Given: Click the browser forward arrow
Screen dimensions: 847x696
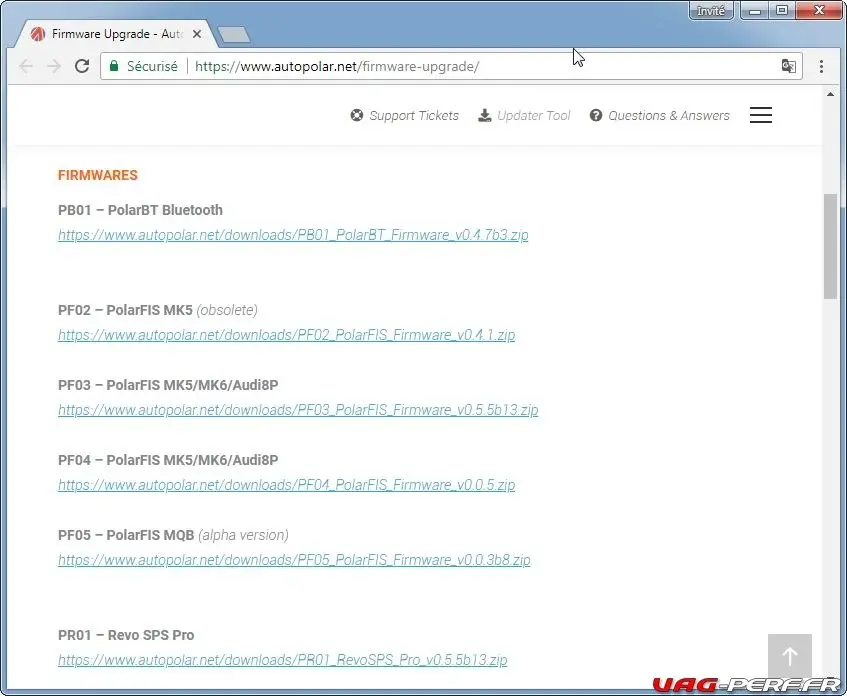Looking at the screenshot, I should [x=54, y=66].
